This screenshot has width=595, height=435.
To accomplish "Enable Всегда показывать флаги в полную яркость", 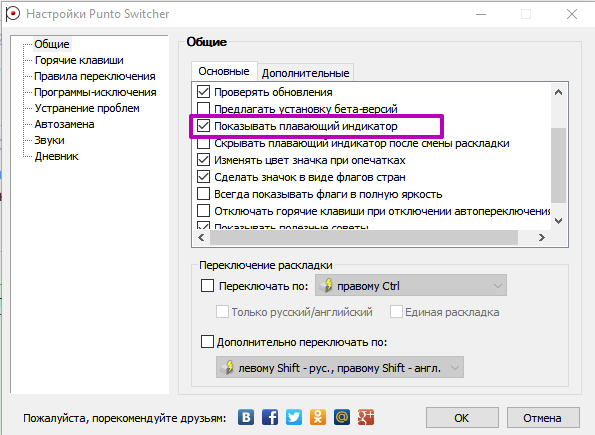I will pos(203,194).
